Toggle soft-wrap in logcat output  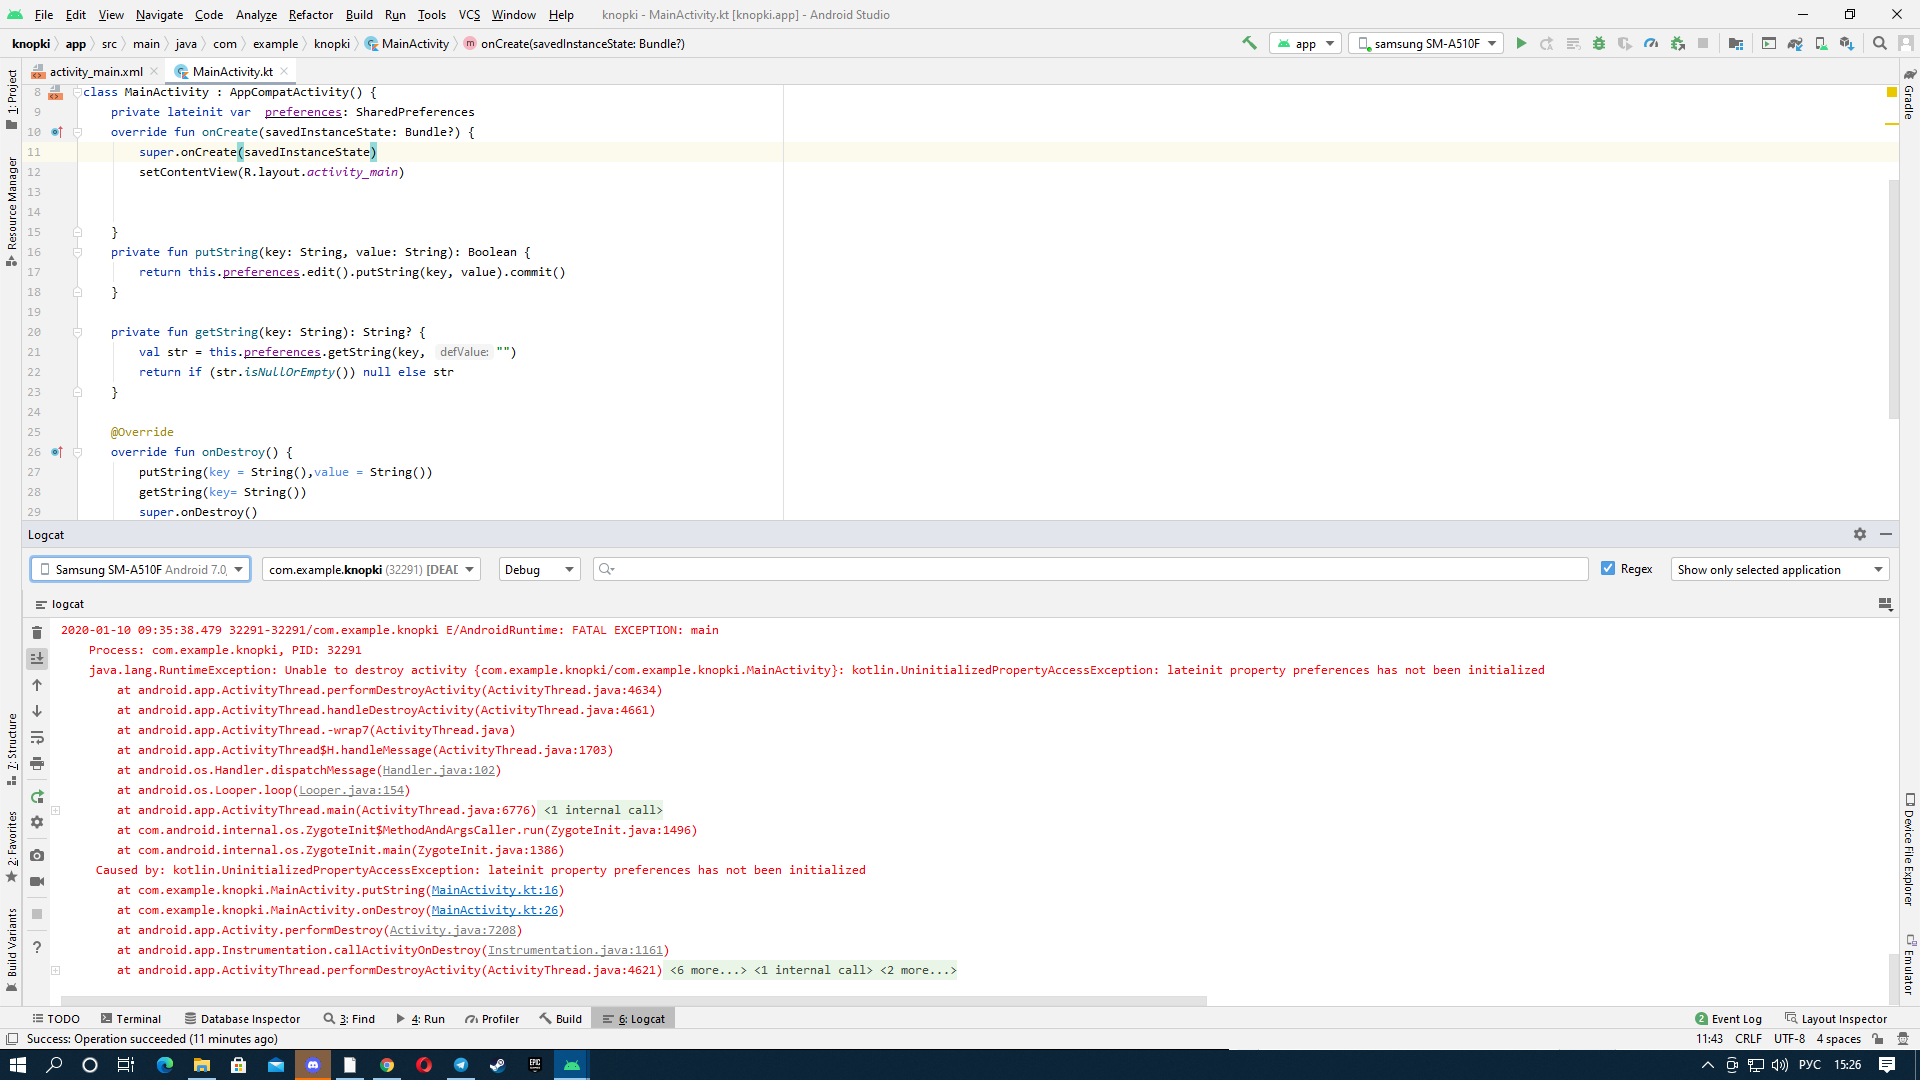click(x=37, y=737)
